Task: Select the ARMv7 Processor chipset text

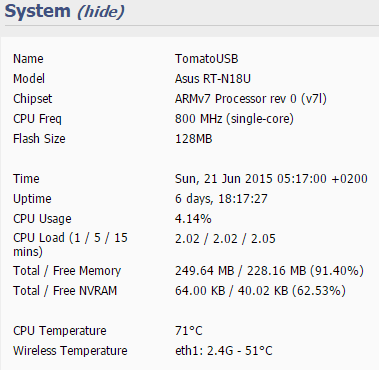Action: click(251, 99)
